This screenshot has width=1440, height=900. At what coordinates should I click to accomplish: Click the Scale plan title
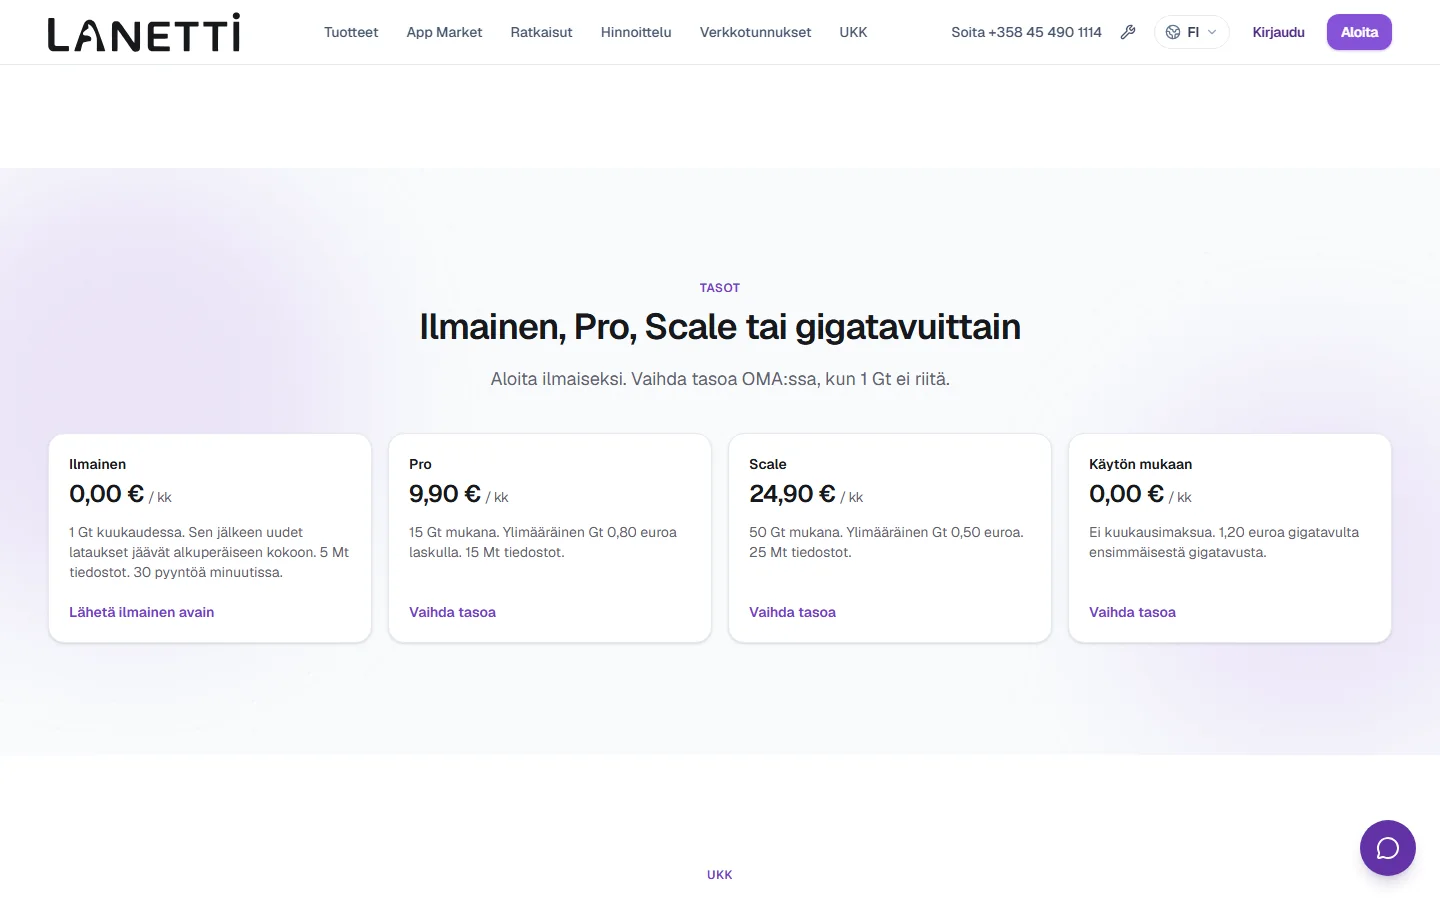768,464
